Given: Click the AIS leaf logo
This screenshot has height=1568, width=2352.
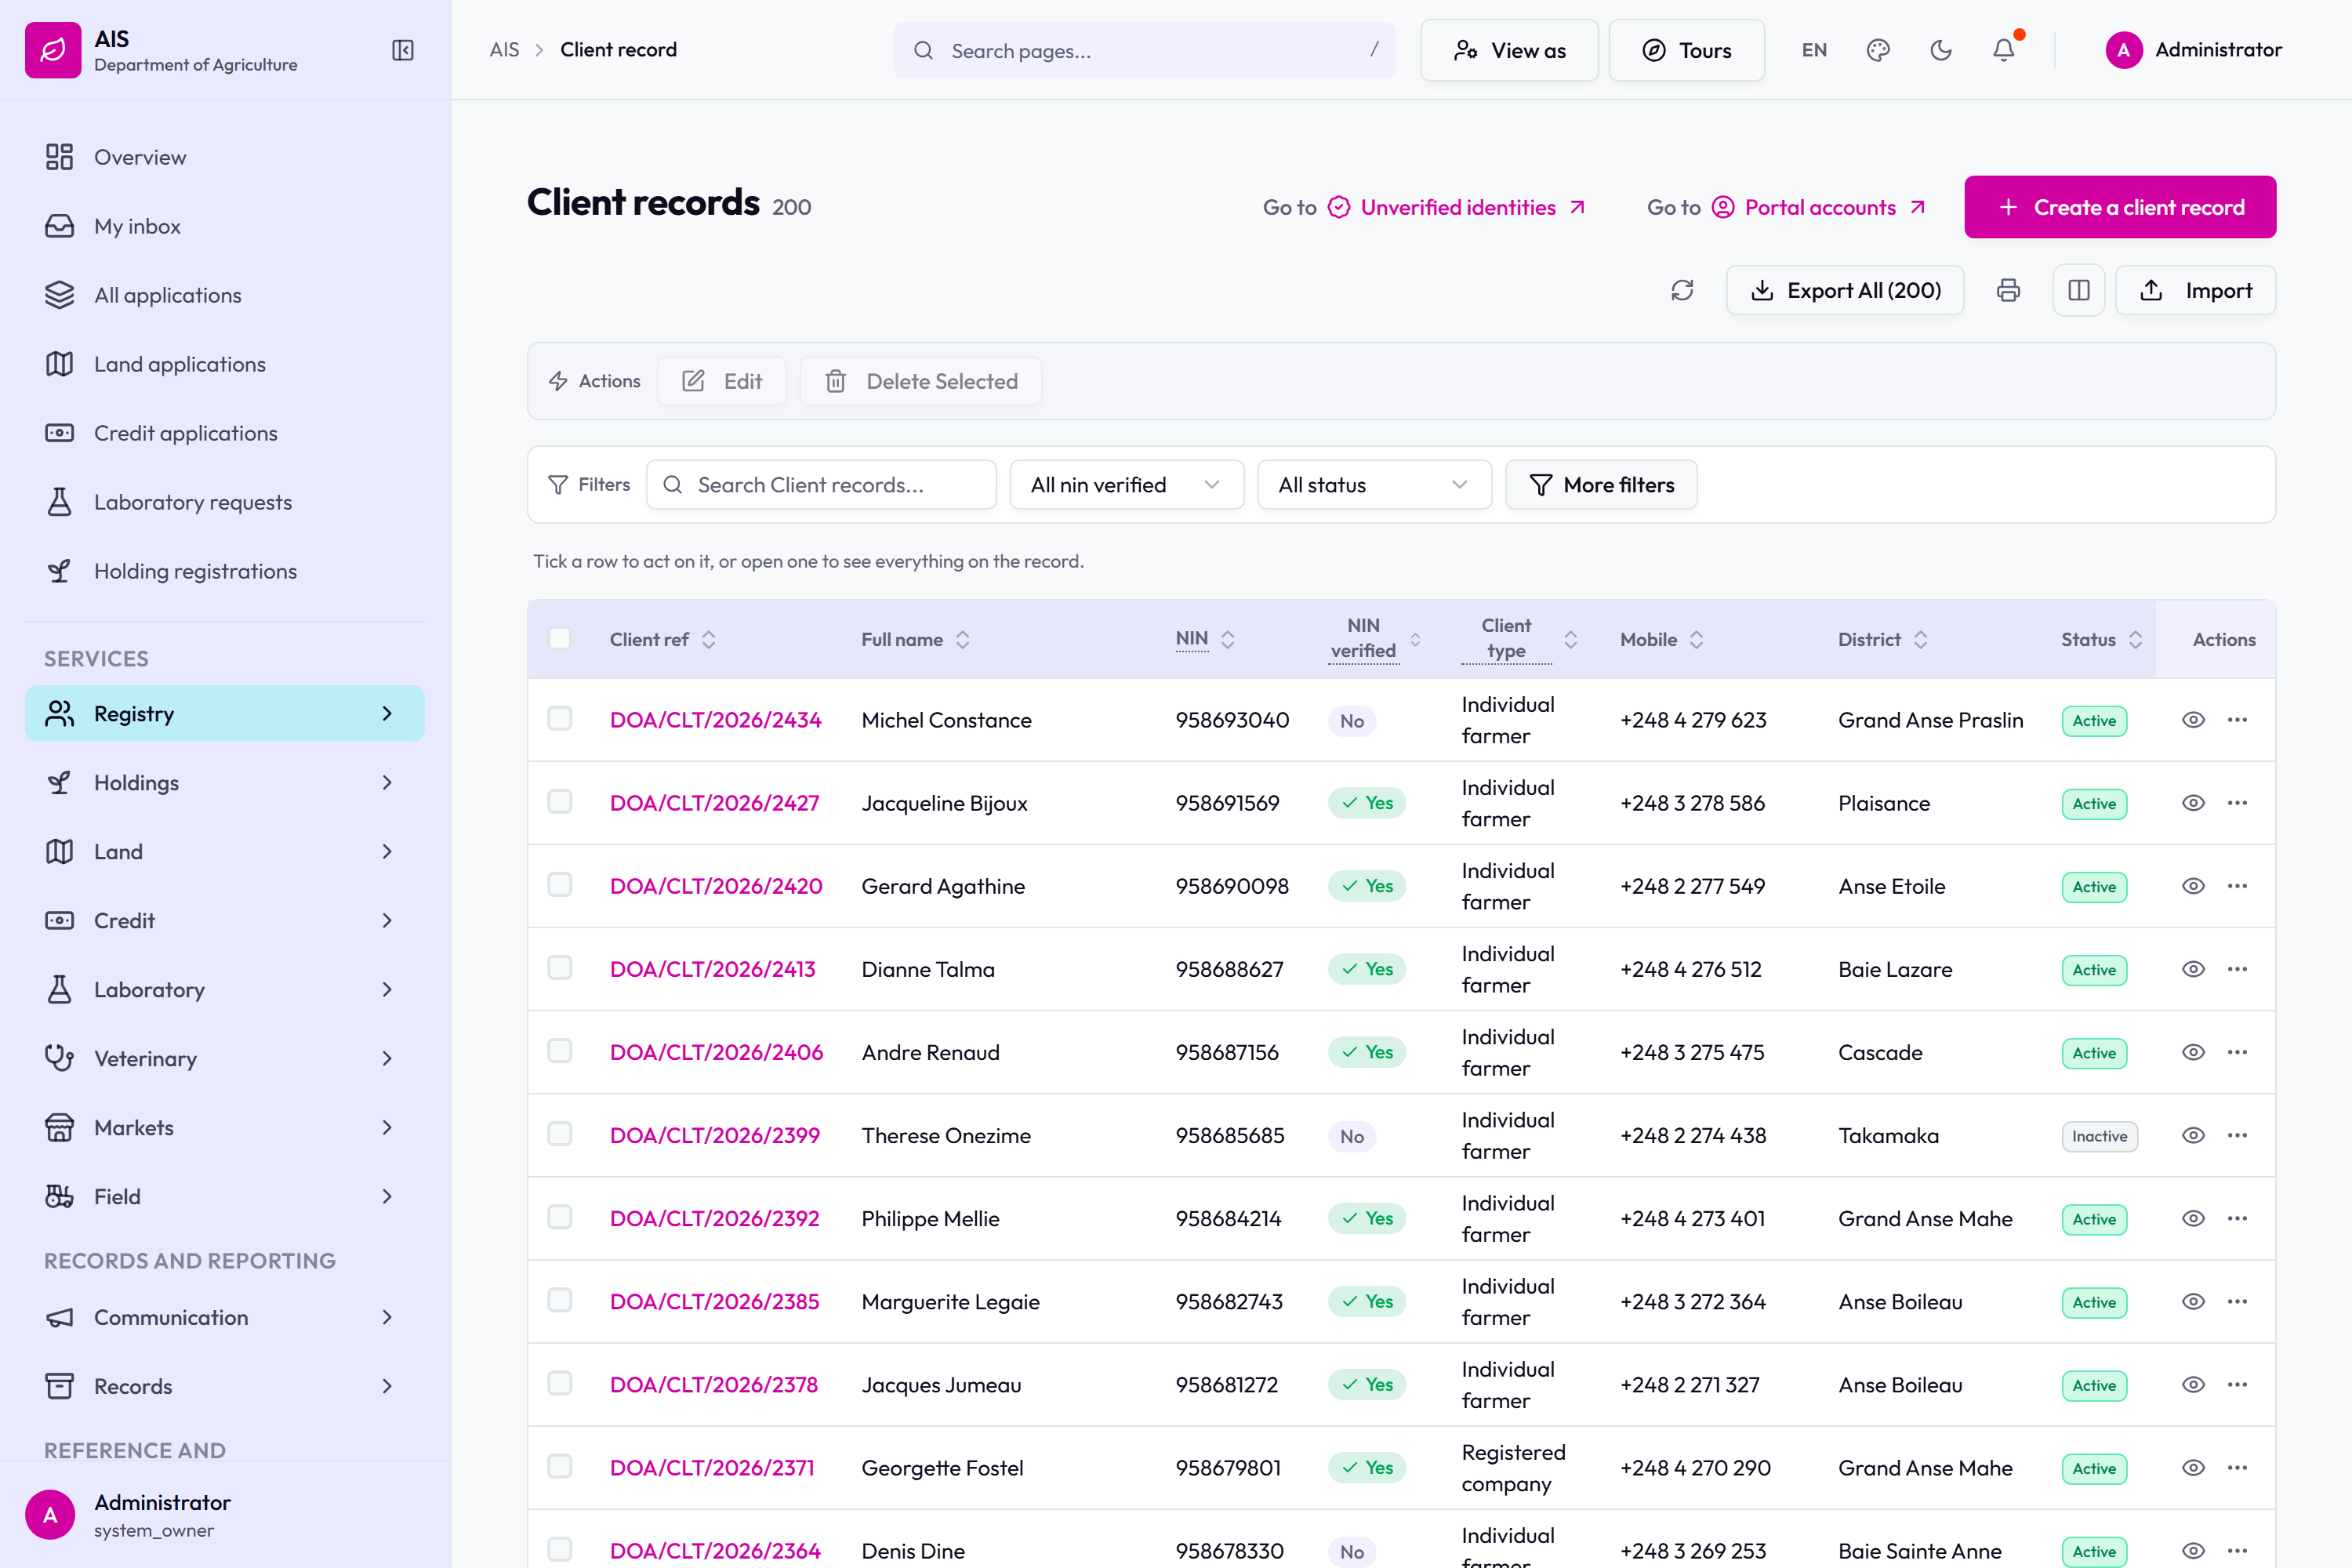Looking at the screenshot, I should pyautogui.click(x=53, y=50).
